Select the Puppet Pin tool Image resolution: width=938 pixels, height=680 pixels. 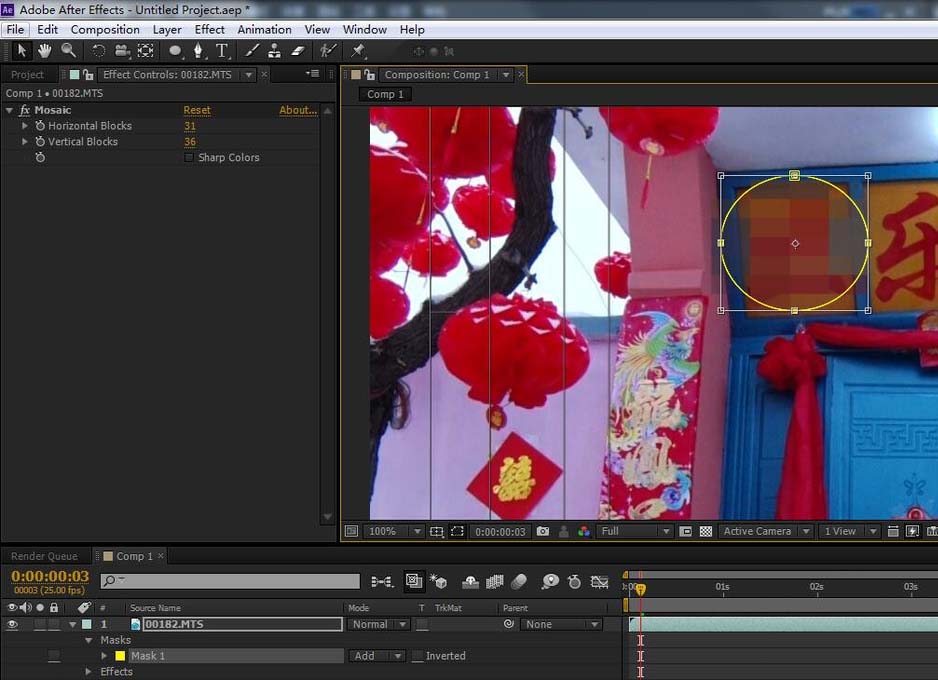pyautogui.click(x=358, y=50)
